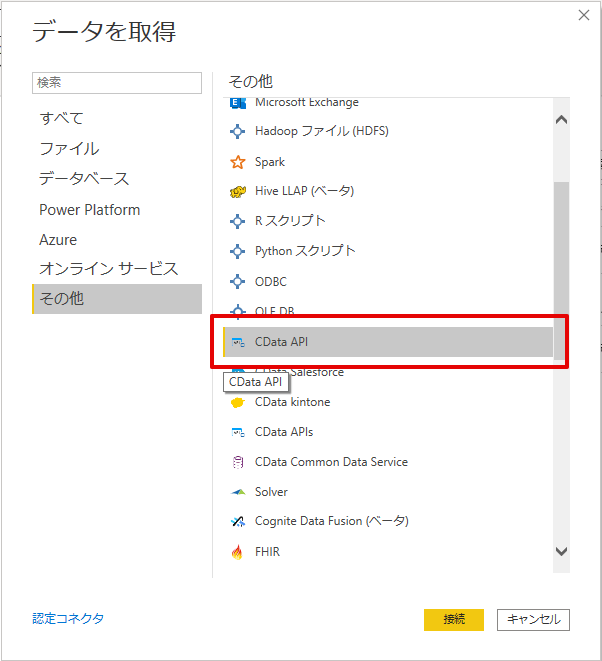Click the Solver icon
Screen dimensions: 602x661
(x=238, y=492)
